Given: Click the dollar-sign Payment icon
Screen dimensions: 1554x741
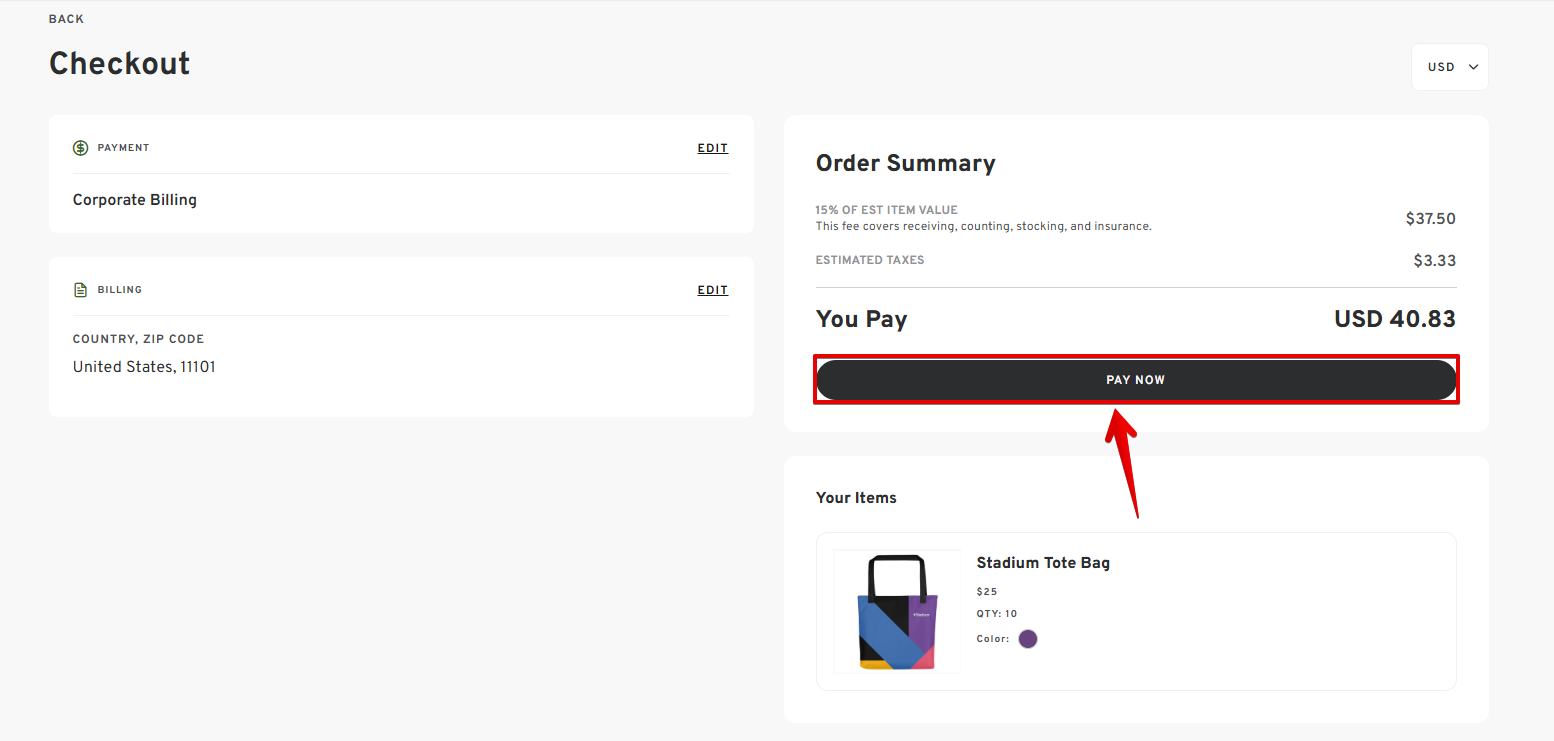Looking at the screenshot, I should pyautogui.click(x=81, y=148).
